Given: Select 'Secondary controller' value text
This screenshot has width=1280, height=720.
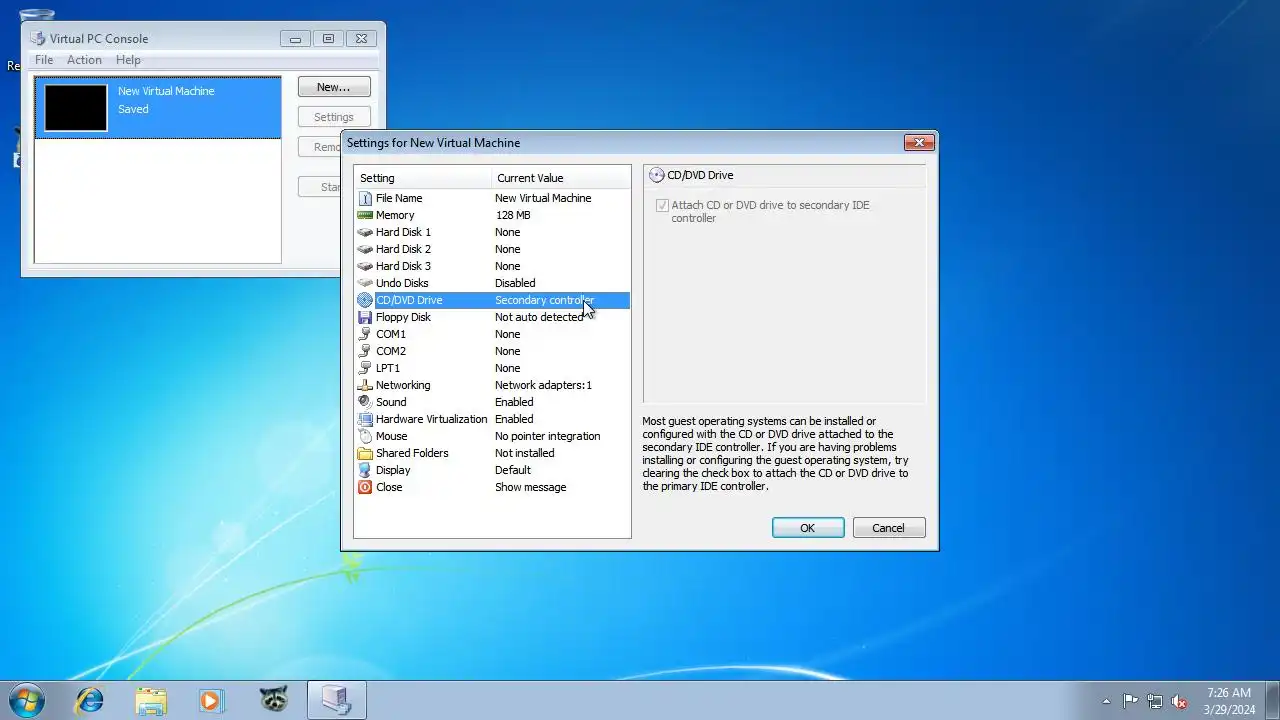Looking at the screenshot, I should (x=544, y=300).
